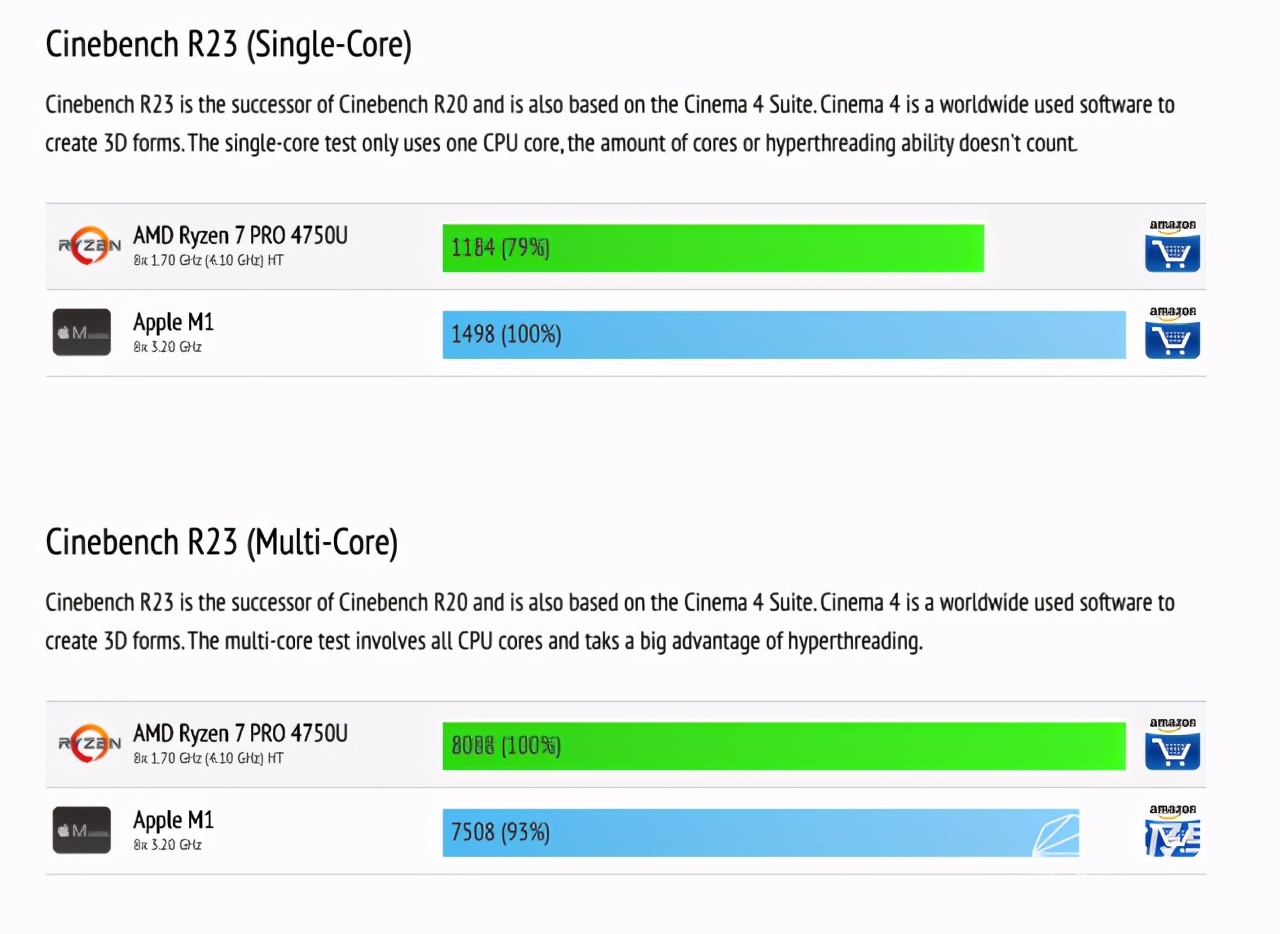Click the Apple M1 chip logo in Multi-Core section
Screen dimensions: 1280x934
point(82,831)
